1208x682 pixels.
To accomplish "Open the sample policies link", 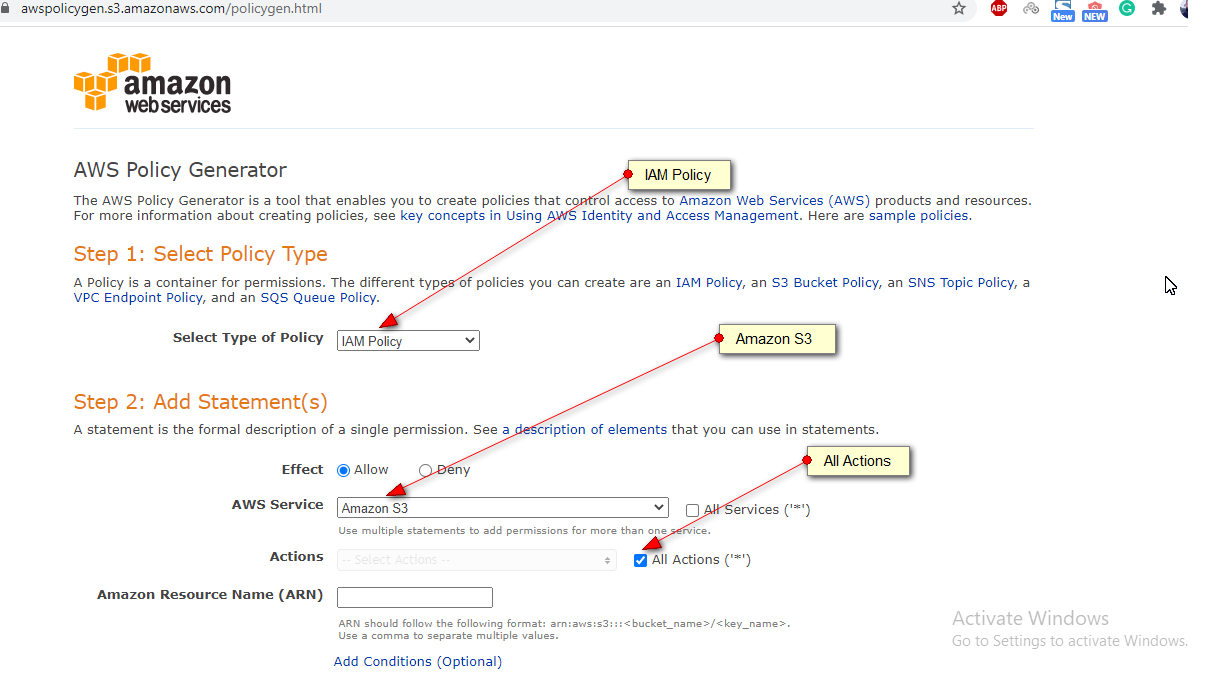I will [x=918, y=215].
